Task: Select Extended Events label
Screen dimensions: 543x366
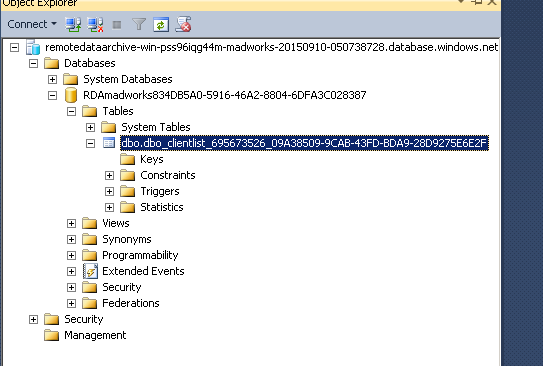Action: [x=143, y=271]
